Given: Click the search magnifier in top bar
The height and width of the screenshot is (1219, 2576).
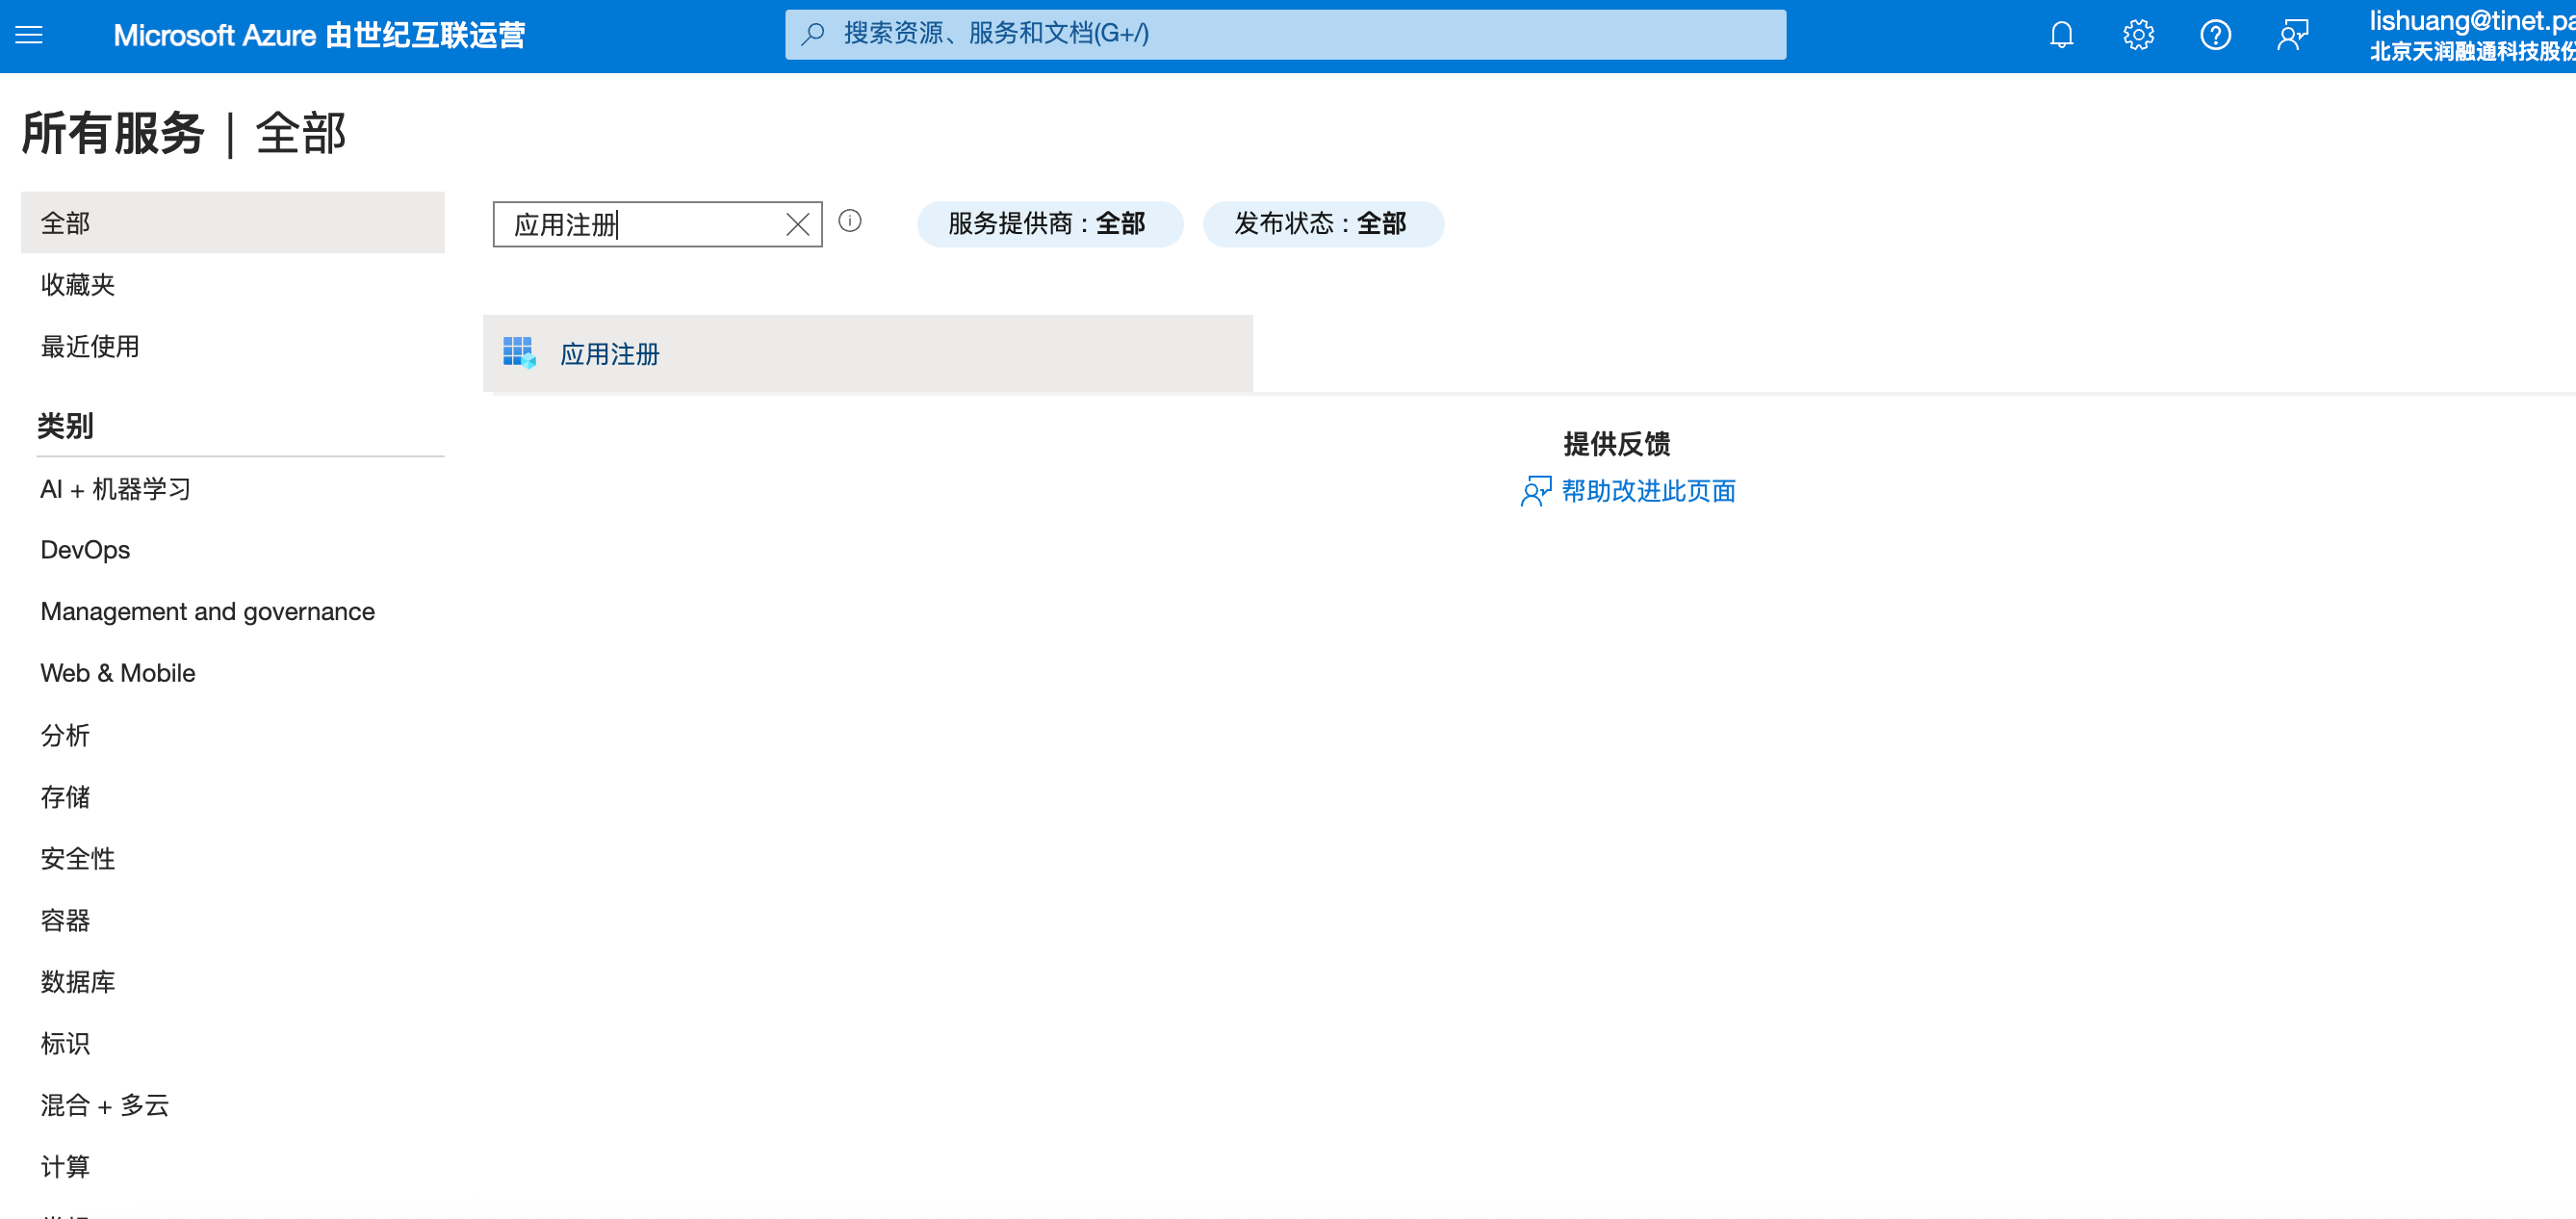Looking at the screenshot, I should pos(813,34).
